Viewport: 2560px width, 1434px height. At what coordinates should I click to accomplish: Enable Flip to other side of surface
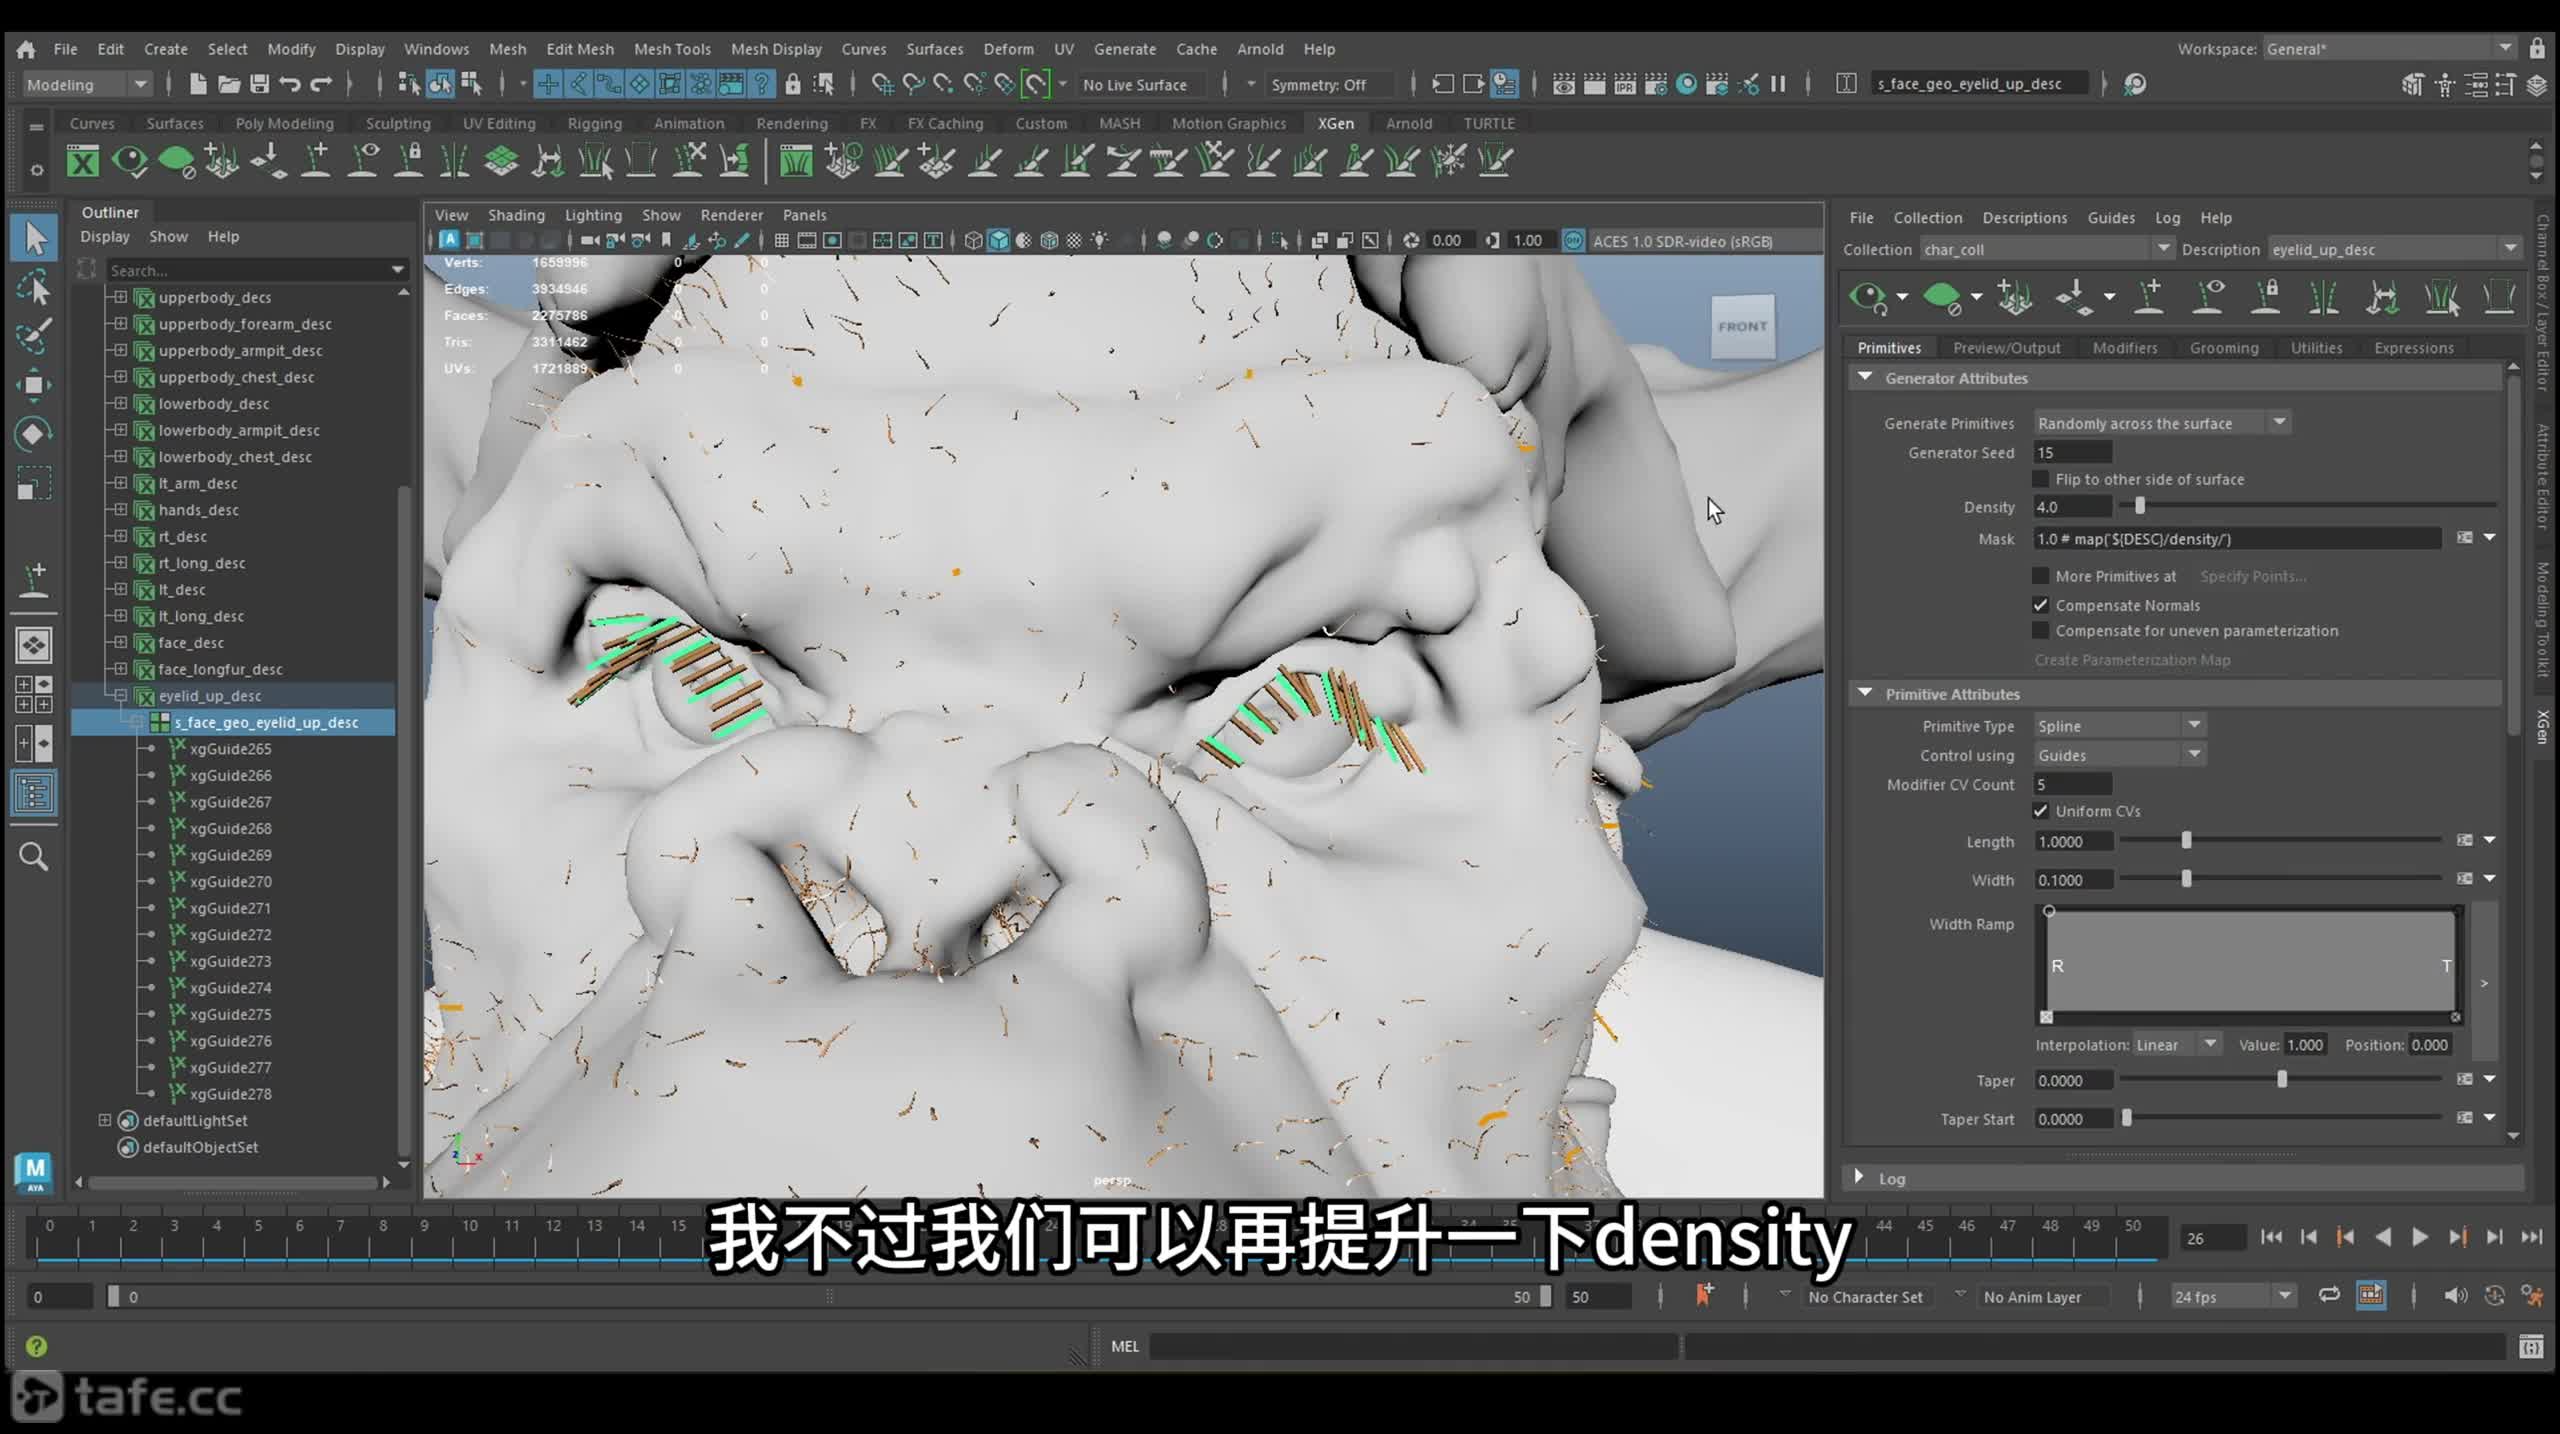[x=2041, y=479]
